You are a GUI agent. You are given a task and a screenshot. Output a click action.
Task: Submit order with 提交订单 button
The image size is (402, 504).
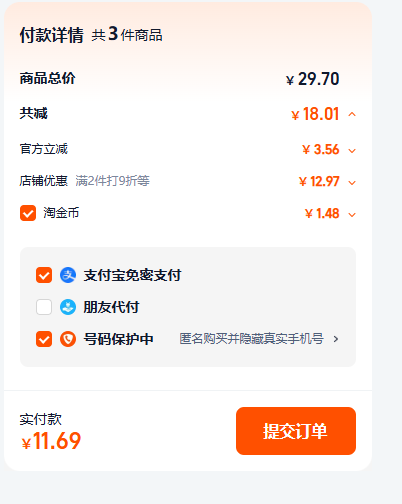pos(296,431)
